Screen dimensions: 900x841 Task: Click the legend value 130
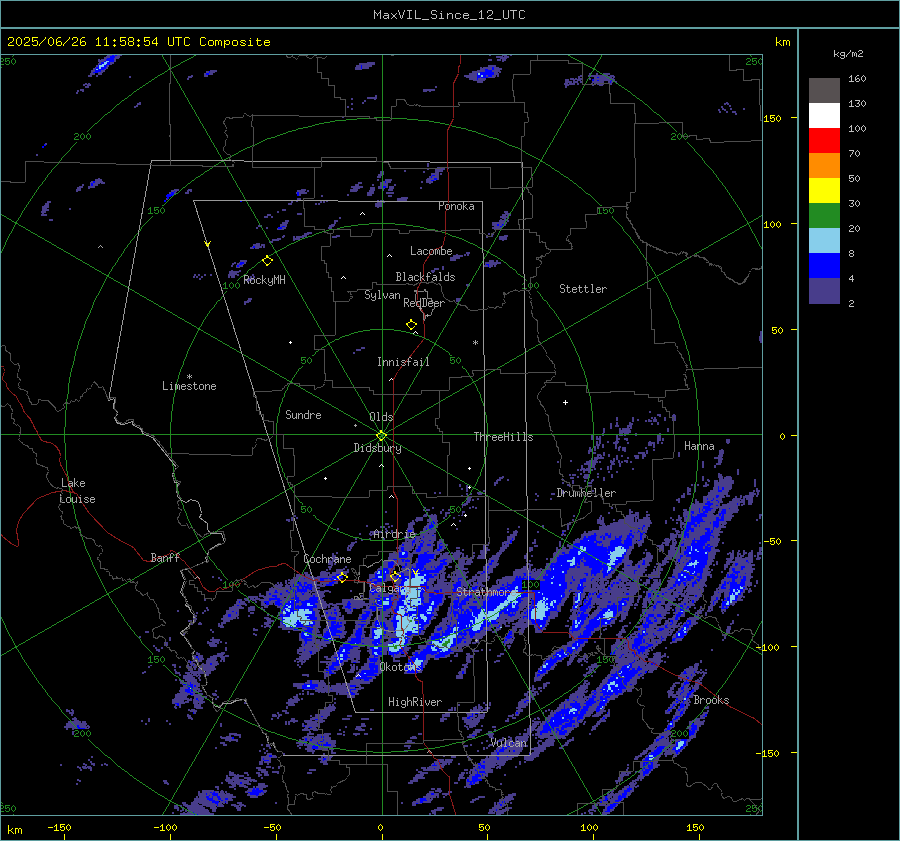(x=857, y=104)
